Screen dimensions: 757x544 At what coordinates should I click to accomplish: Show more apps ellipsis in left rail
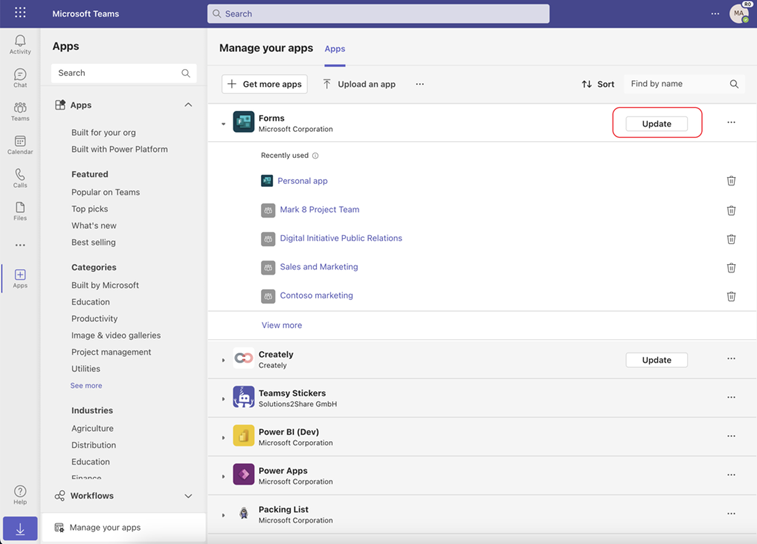point(20,245)
